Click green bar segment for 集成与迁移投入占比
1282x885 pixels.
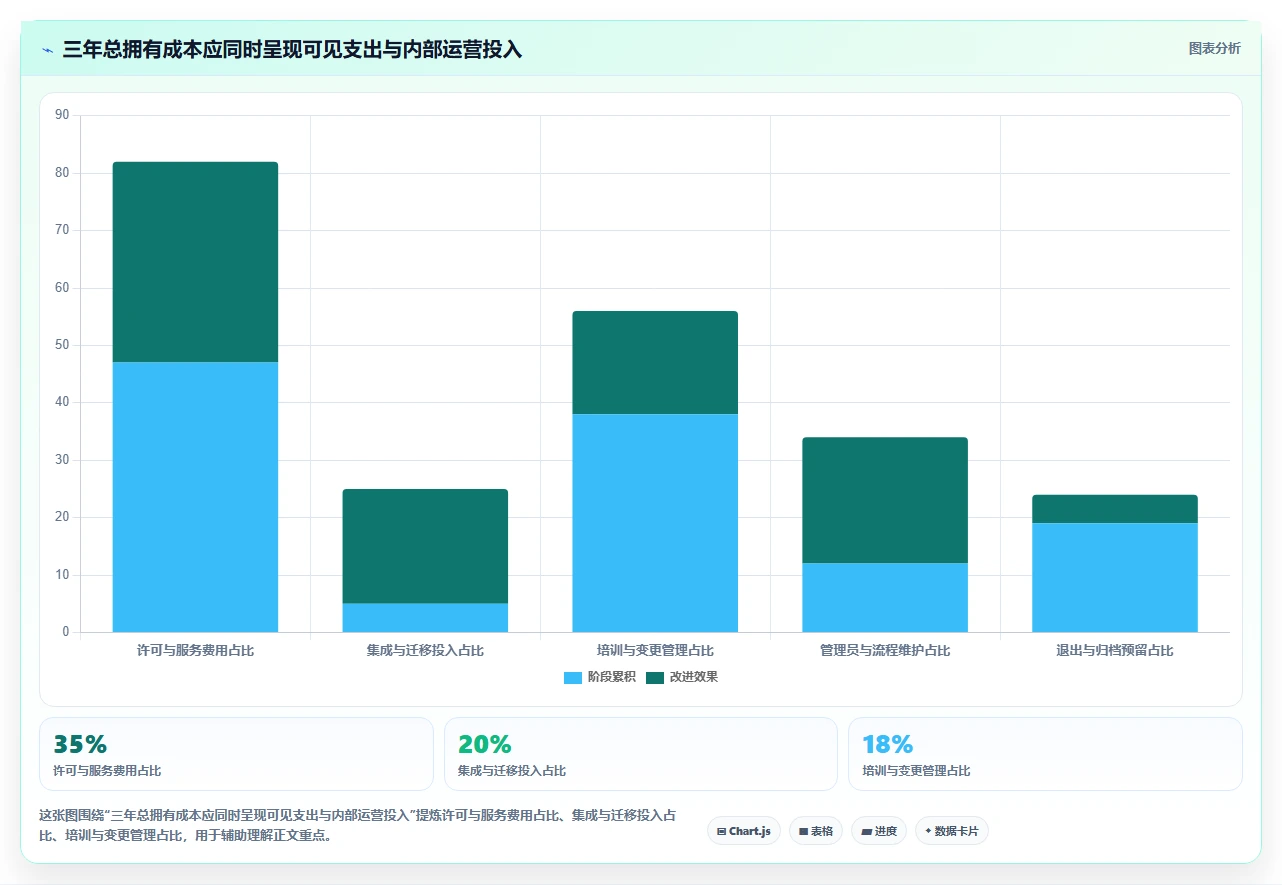tap(425, 546)
